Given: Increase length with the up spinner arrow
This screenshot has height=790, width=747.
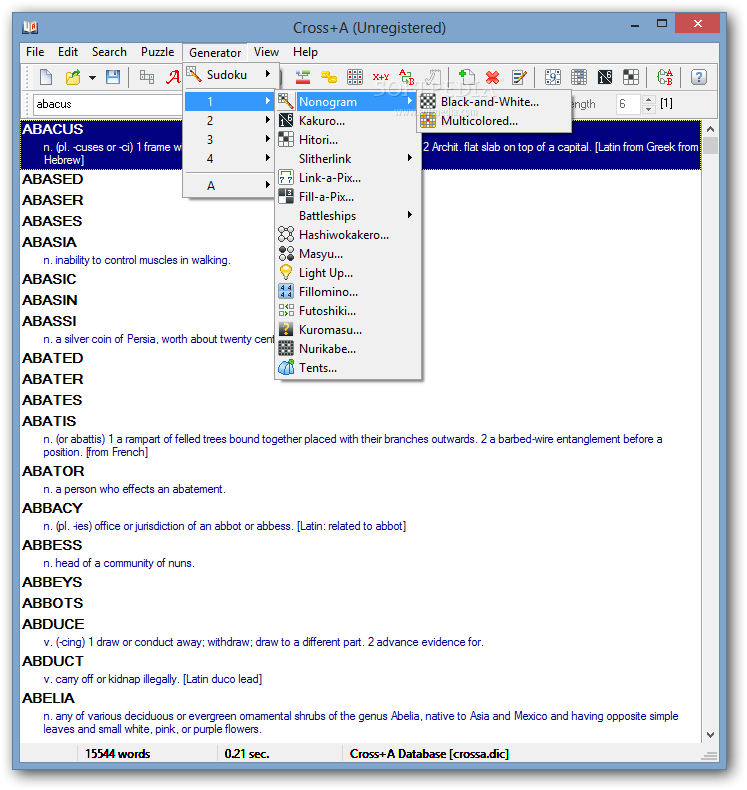Looking at the screenshot, I should tap(648, 100).
